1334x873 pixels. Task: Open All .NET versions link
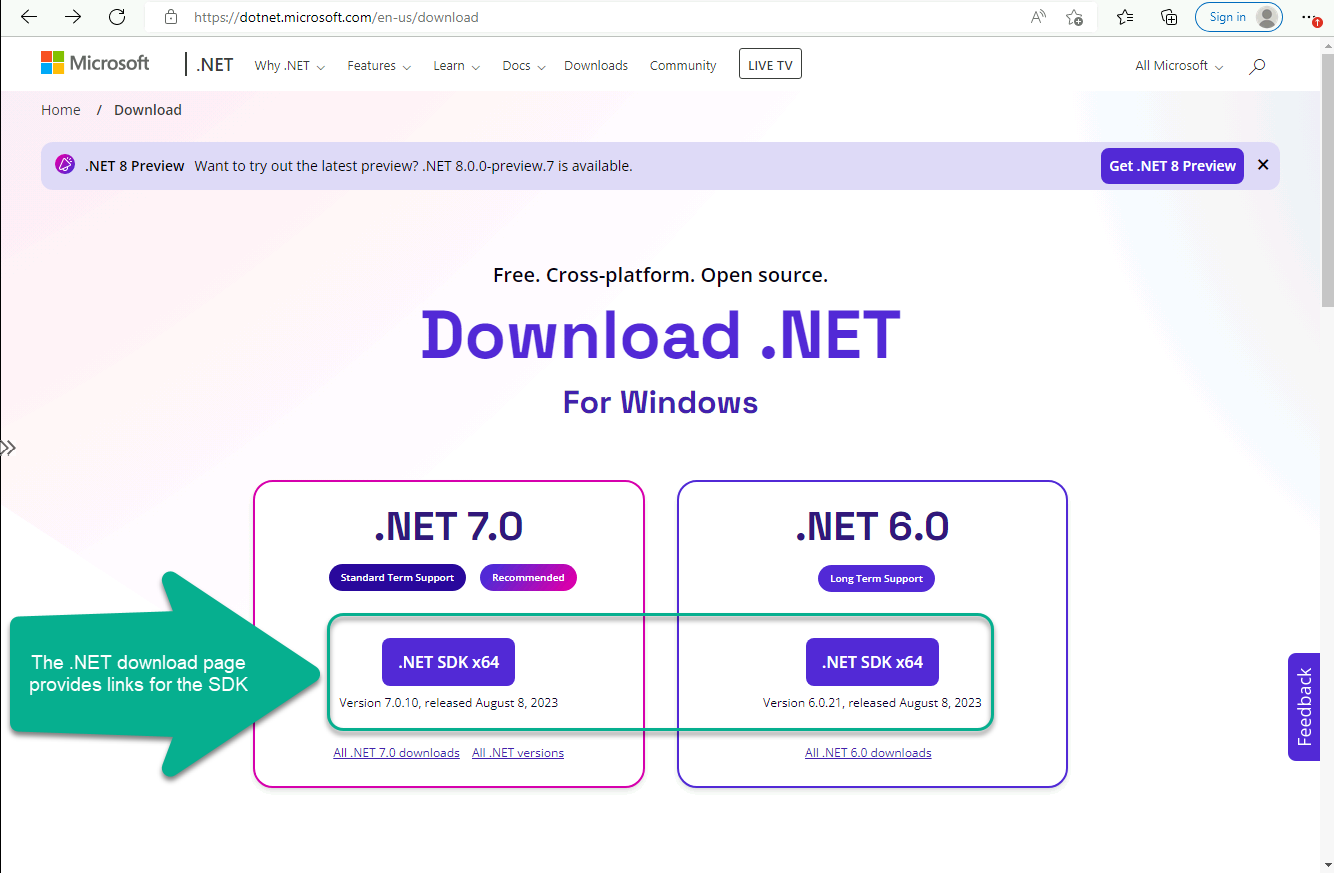pos(518,753)
